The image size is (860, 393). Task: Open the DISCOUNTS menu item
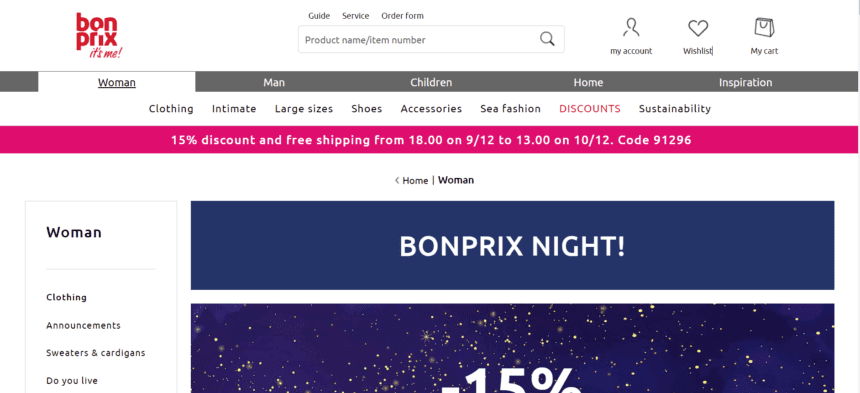coord(590,109)
